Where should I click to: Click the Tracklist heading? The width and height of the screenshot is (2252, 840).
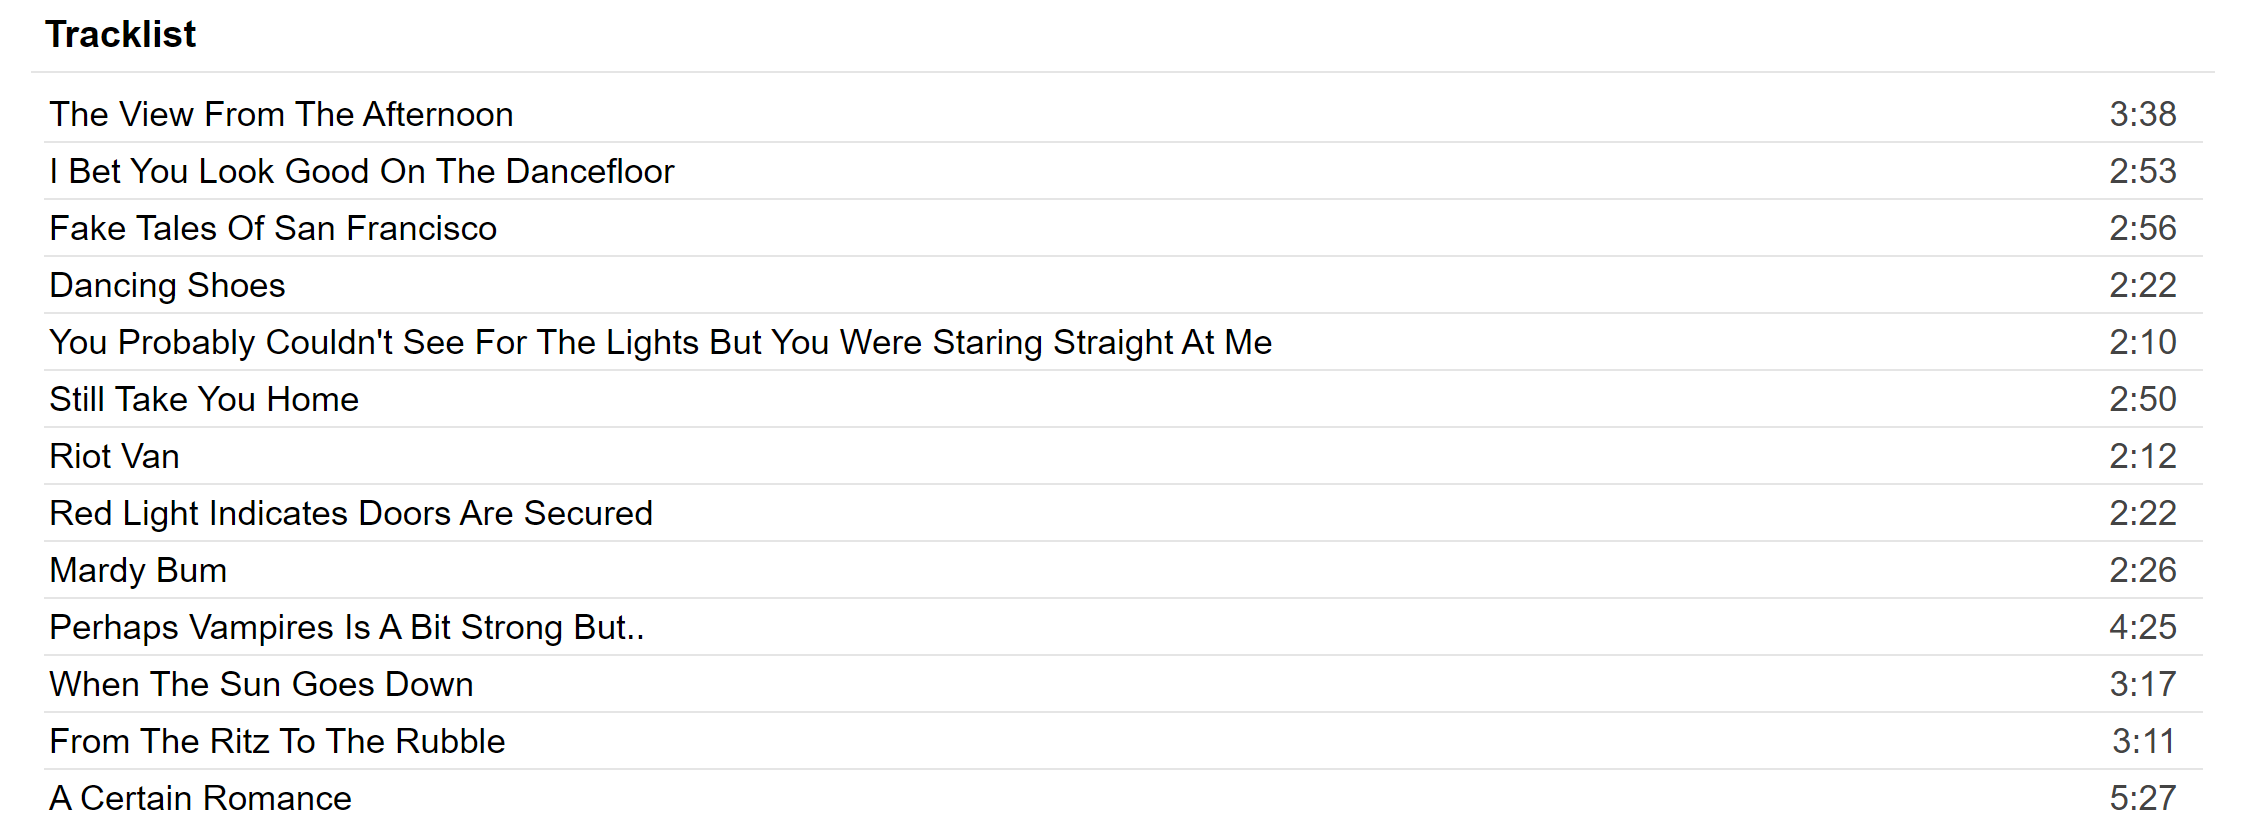pos(120,35)
